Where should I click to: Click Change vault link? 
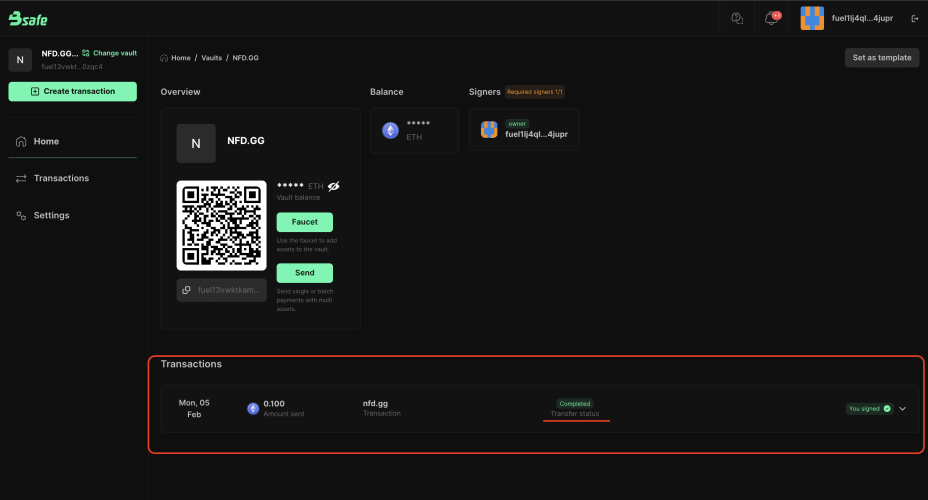coord(109,53)
